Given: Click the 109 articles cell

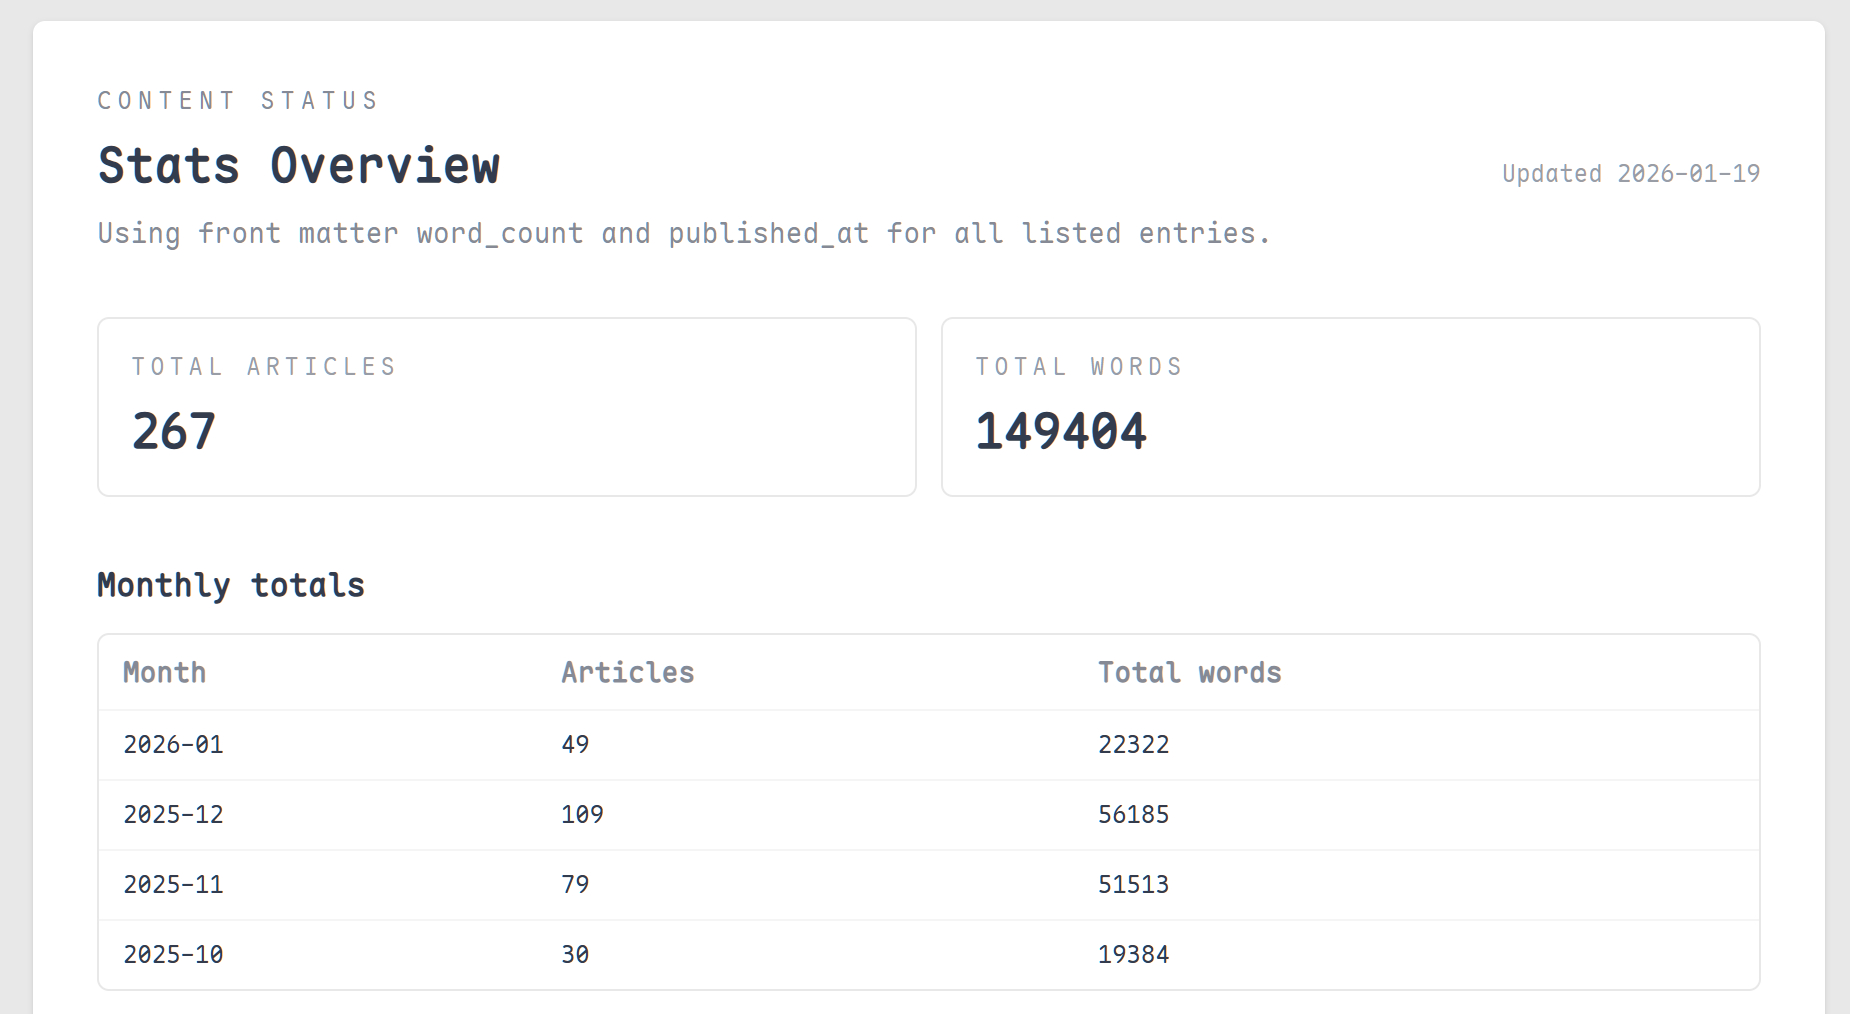Looking at the screenshot, I should (582, 815).
